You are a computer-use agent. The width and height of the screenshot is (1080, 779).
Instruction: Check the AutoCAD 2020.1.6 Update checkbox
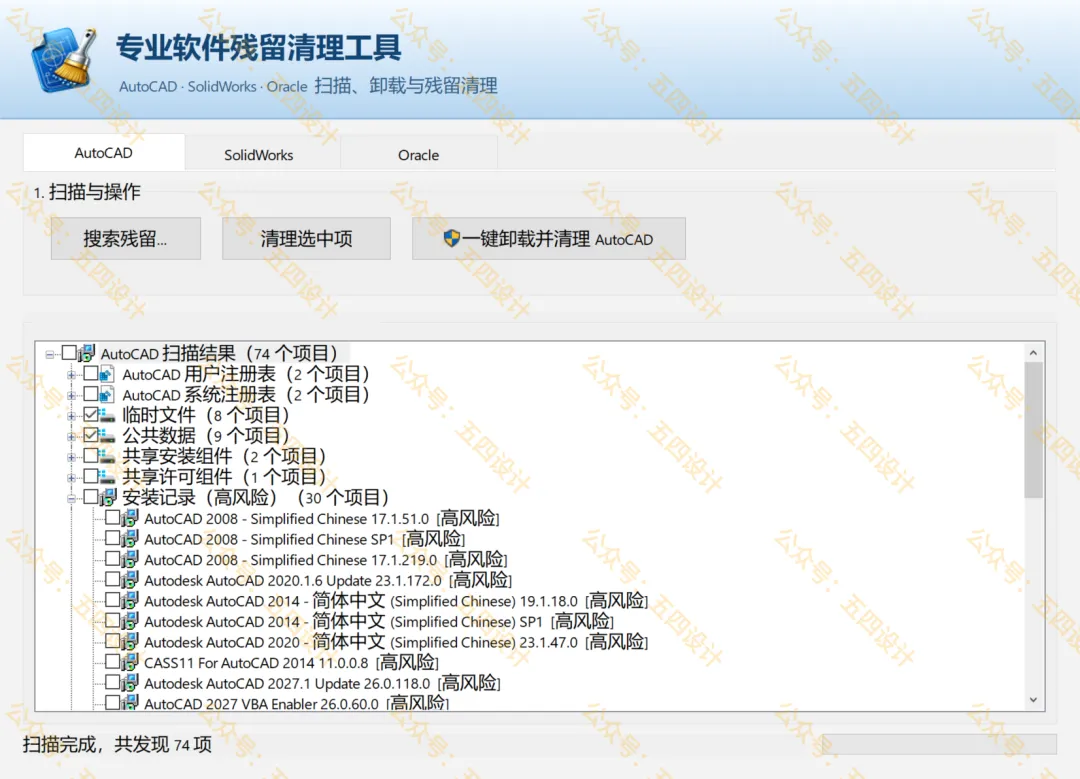pyautogui.click(x=112, y=579)
